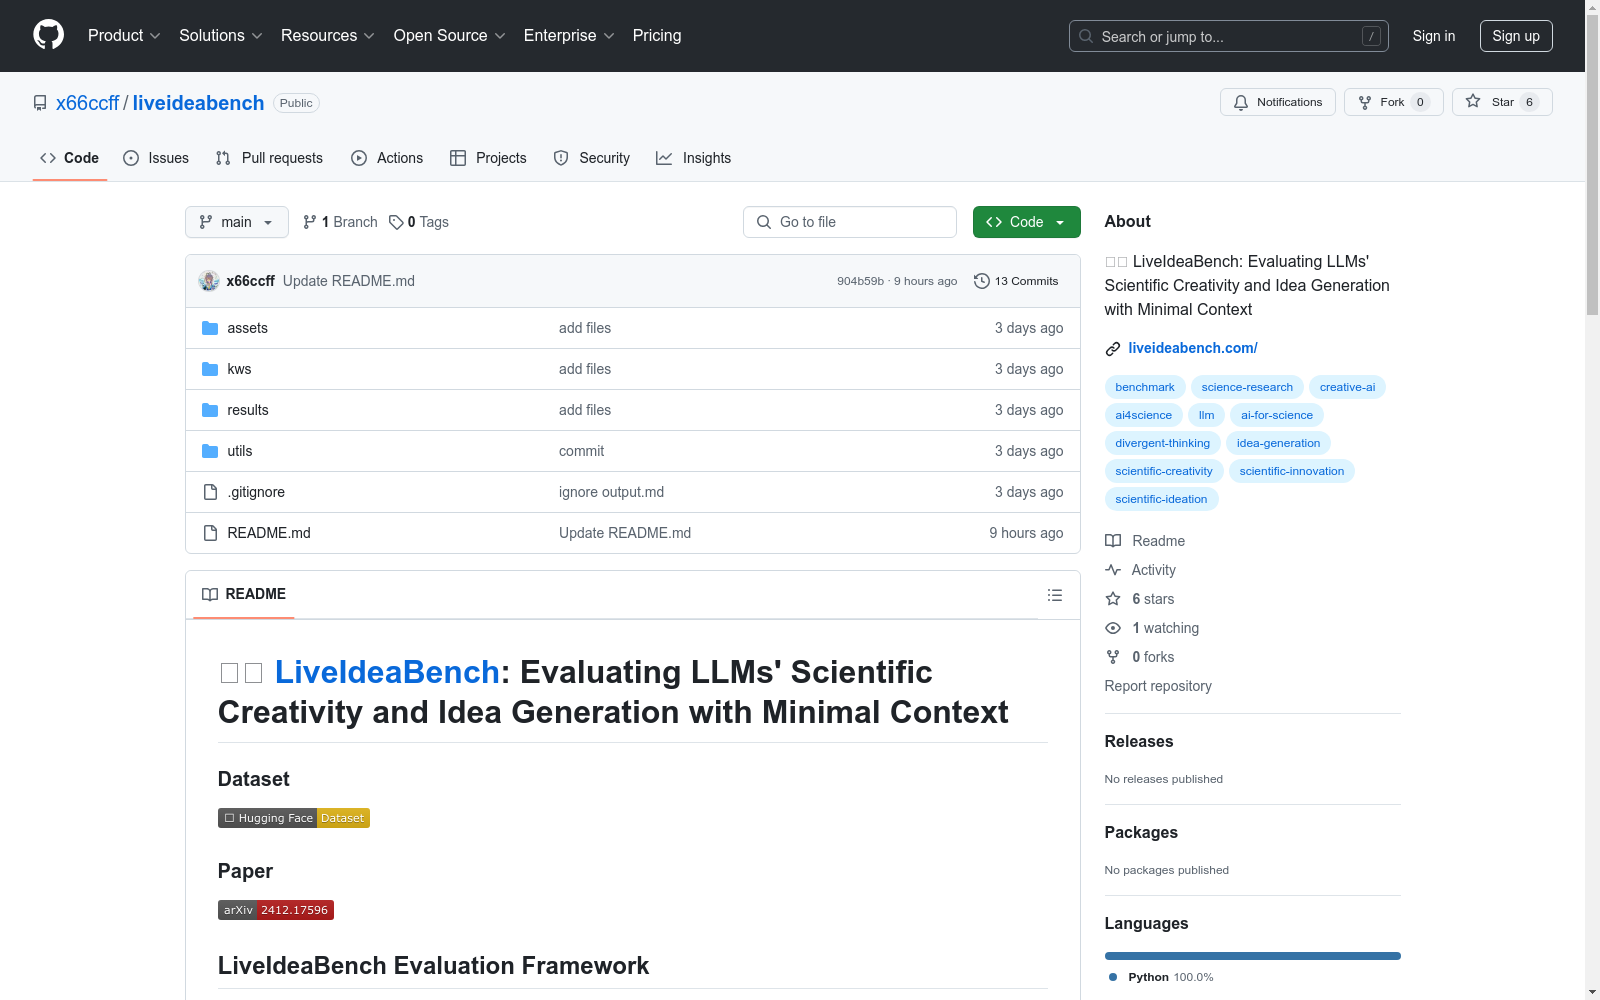This screenshot has height=1000, width=1600.
Task: Switch to the Insights tab
Action: [694, 158]
